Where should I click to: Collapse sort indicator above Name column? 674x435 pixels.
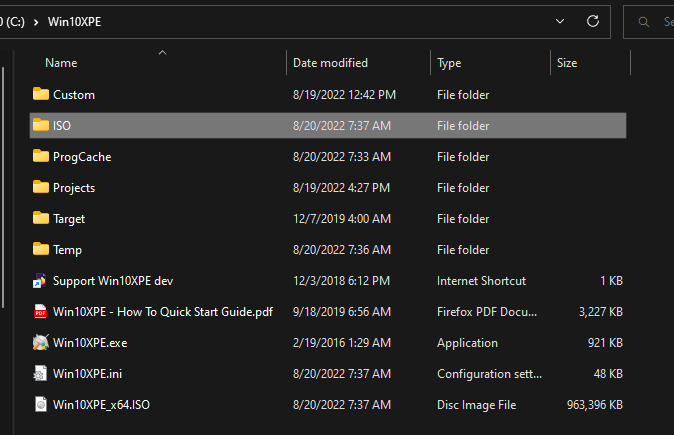tap(162, 52)
